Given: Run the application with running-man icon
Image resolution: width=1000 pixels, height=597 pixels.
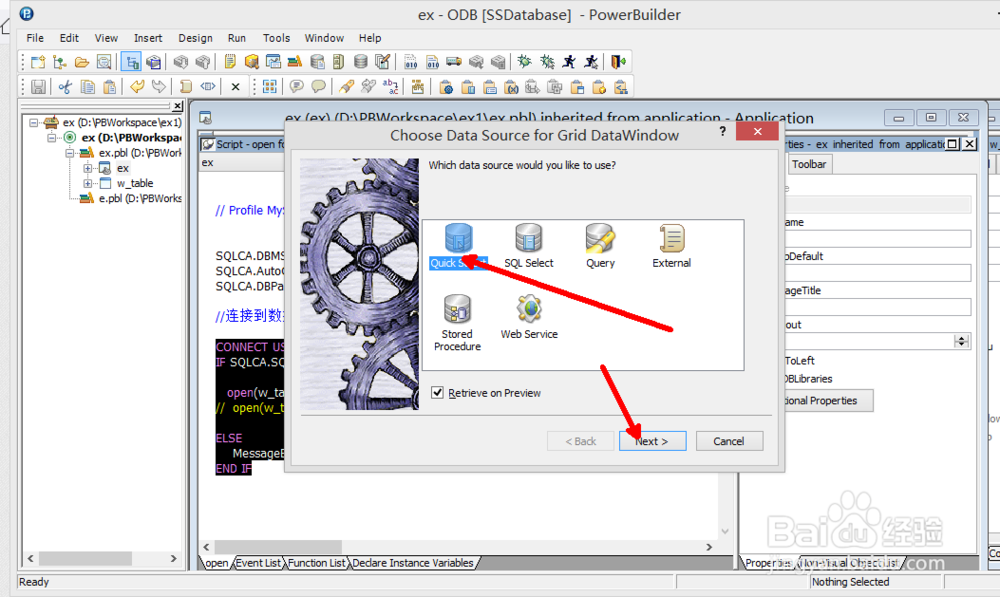Looking at the screenshot, I should pos(569,62).
